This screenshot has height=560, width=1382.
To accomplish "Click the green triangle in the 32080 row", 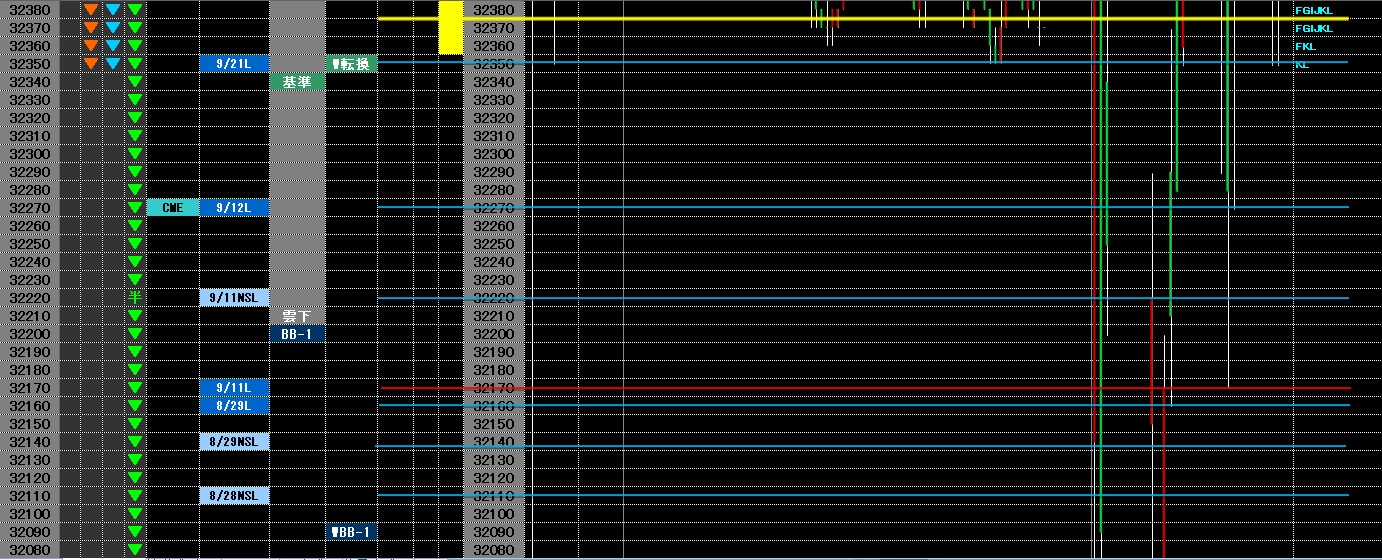I will 135,550.
